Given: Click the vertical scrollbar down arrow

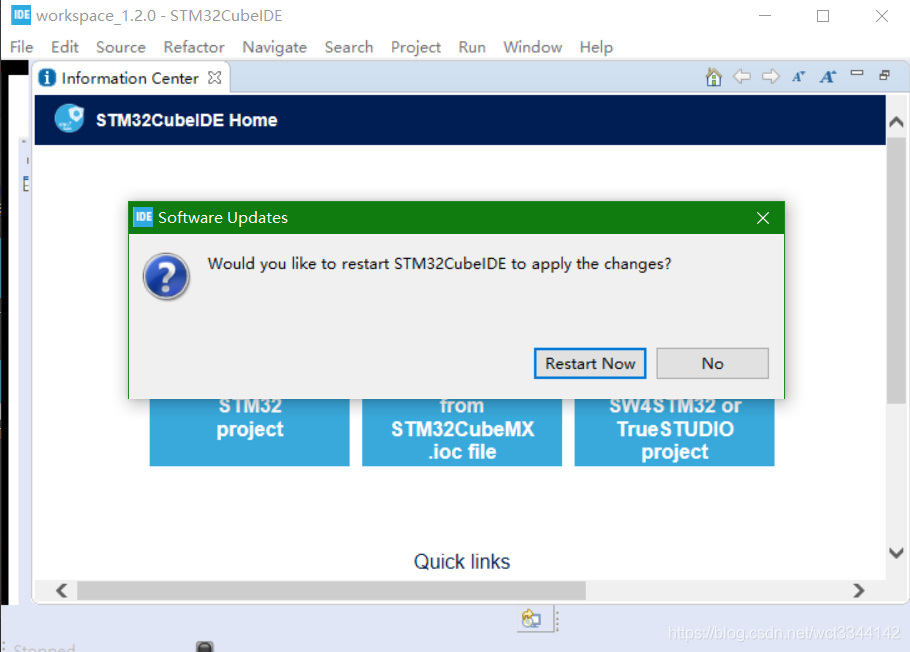Looking at the screenshot, I should pos(896,553).
